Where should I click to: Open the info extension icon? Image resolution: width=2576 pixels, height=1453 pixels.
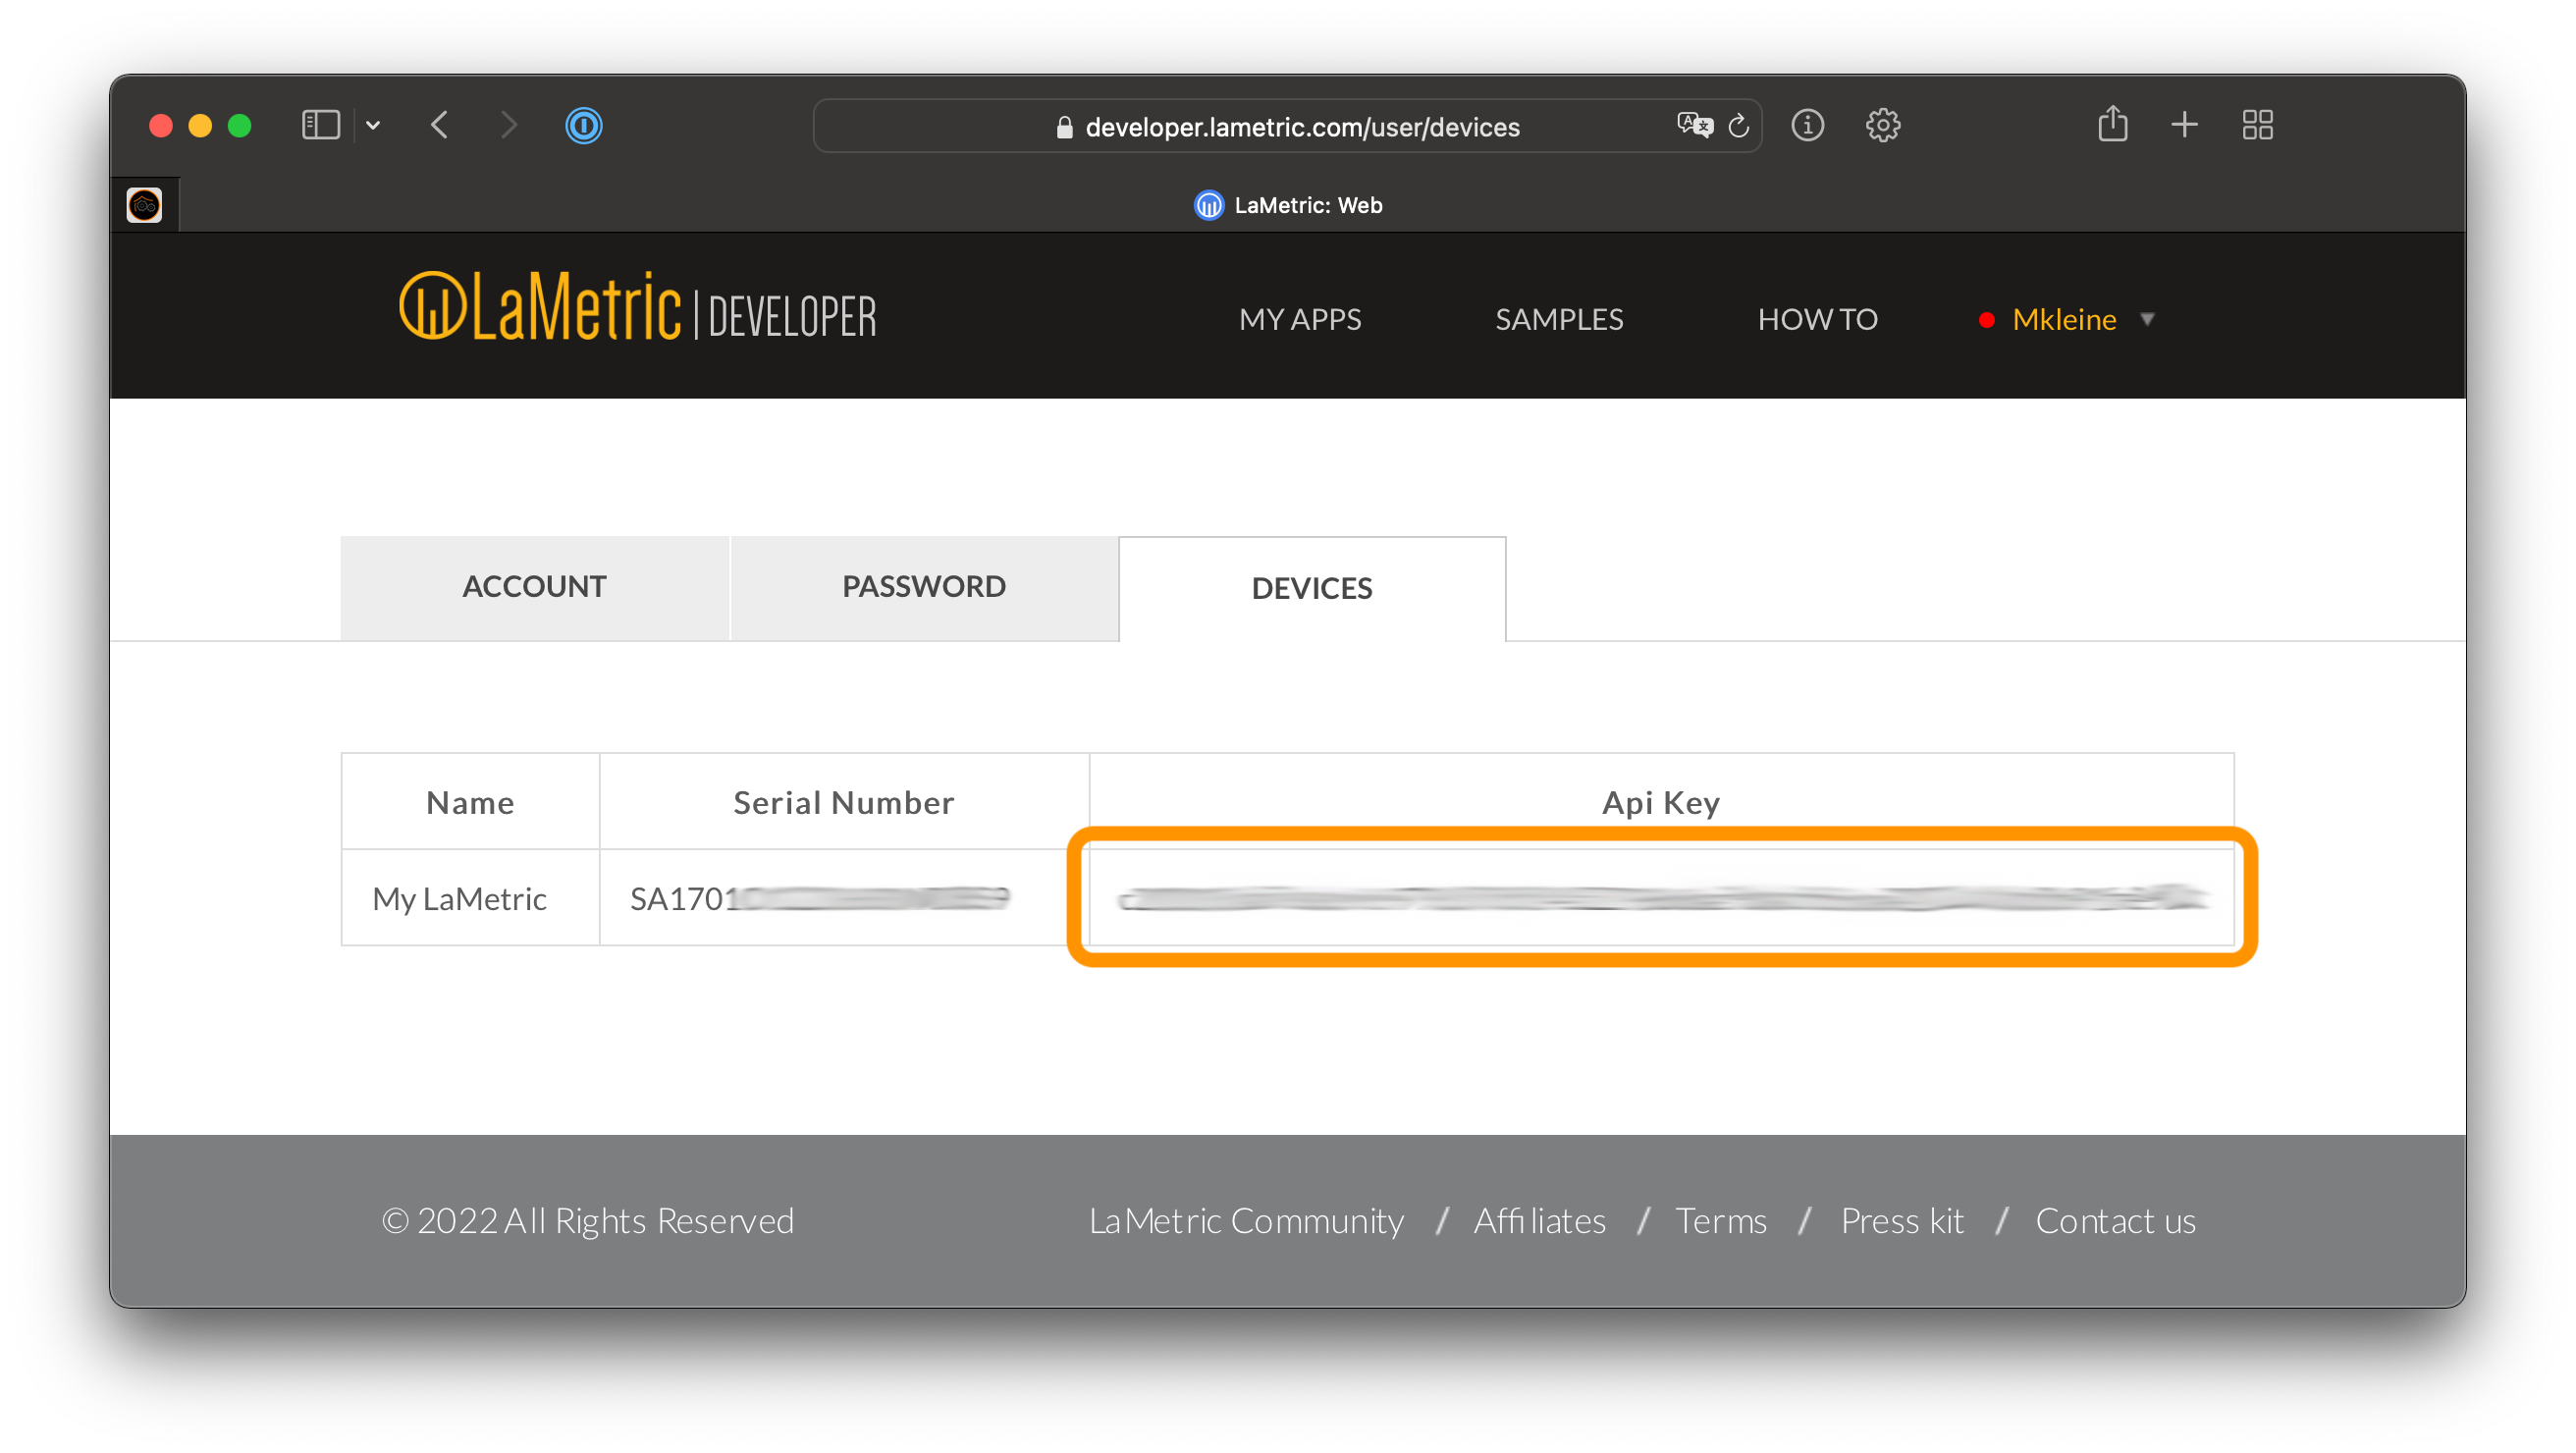click(1808, 125)
